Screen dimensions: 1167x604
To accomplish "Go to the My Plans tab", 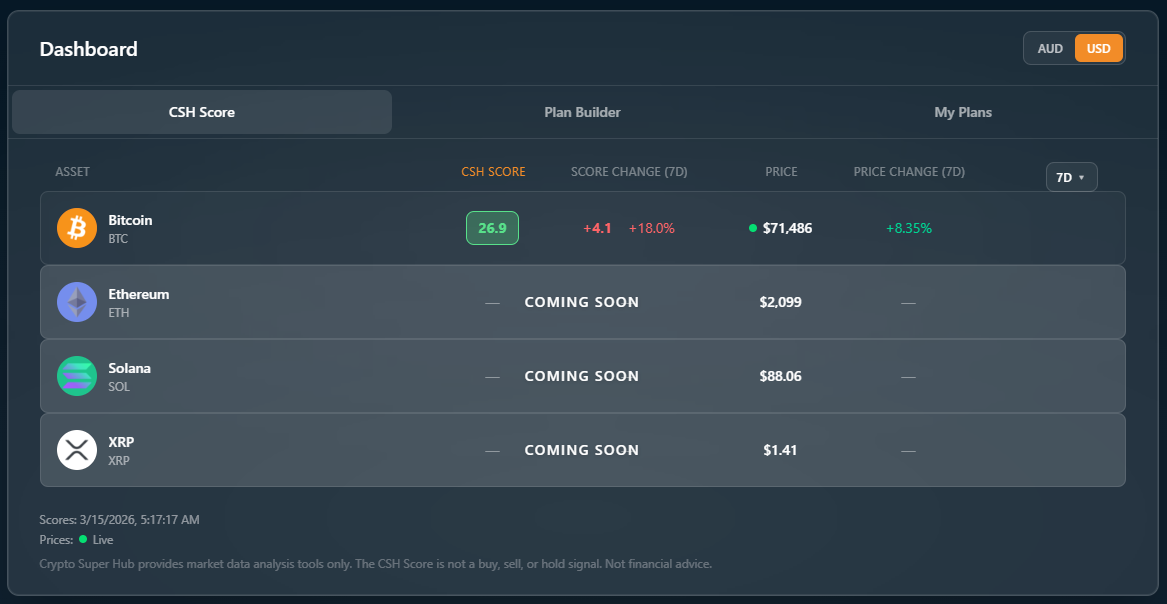I will (x=963, y=112).
